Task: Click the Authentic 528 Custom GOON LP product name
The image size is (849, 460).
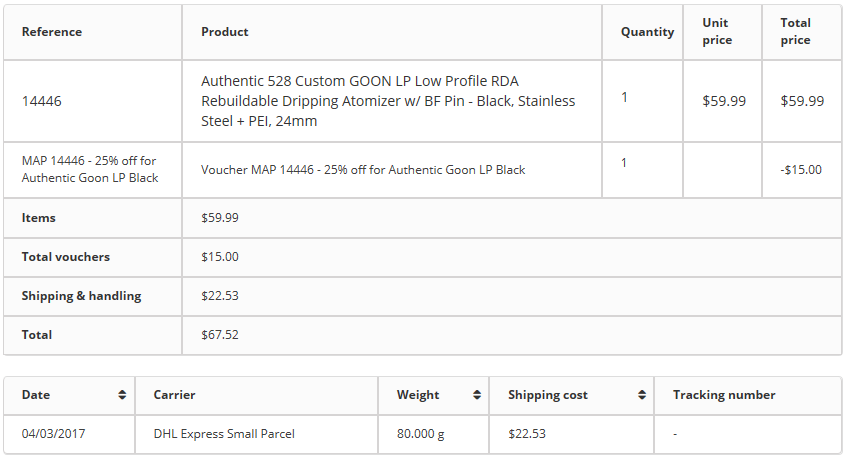Action: [x=388, y=101]
